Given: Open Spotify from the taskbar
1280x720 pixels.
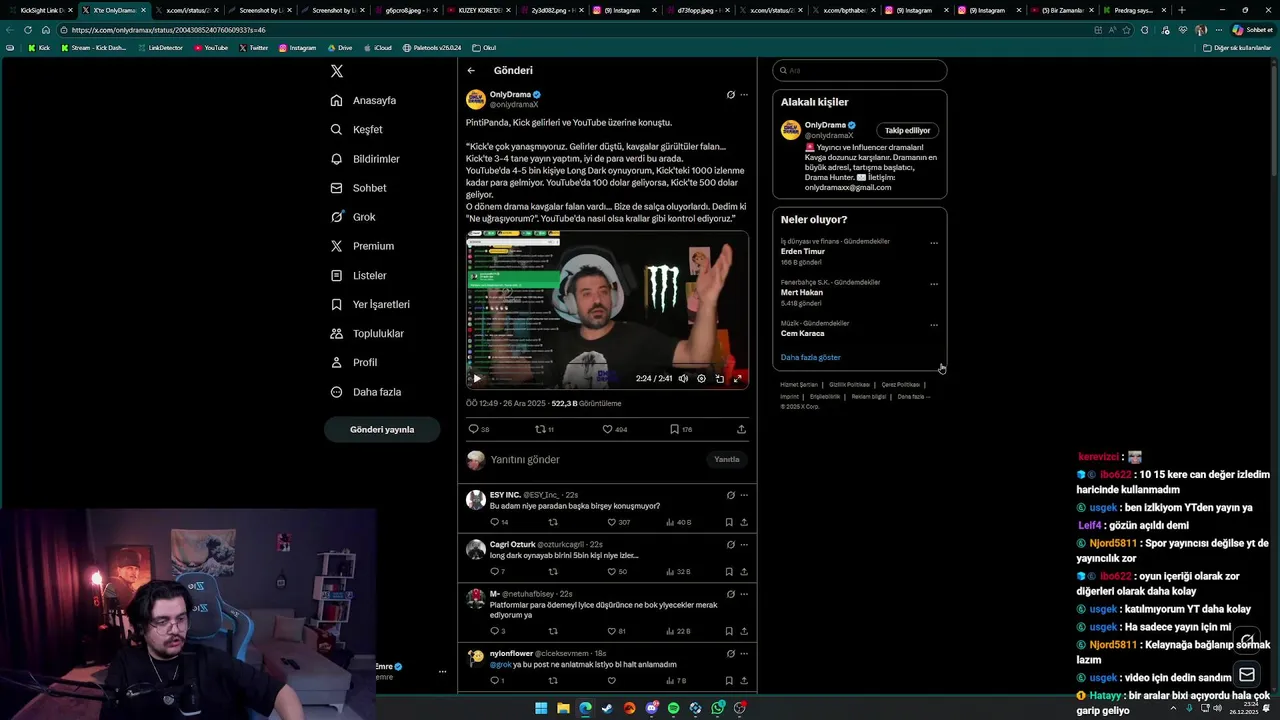Looking at the screenshot, I should [x=673, y=708].
